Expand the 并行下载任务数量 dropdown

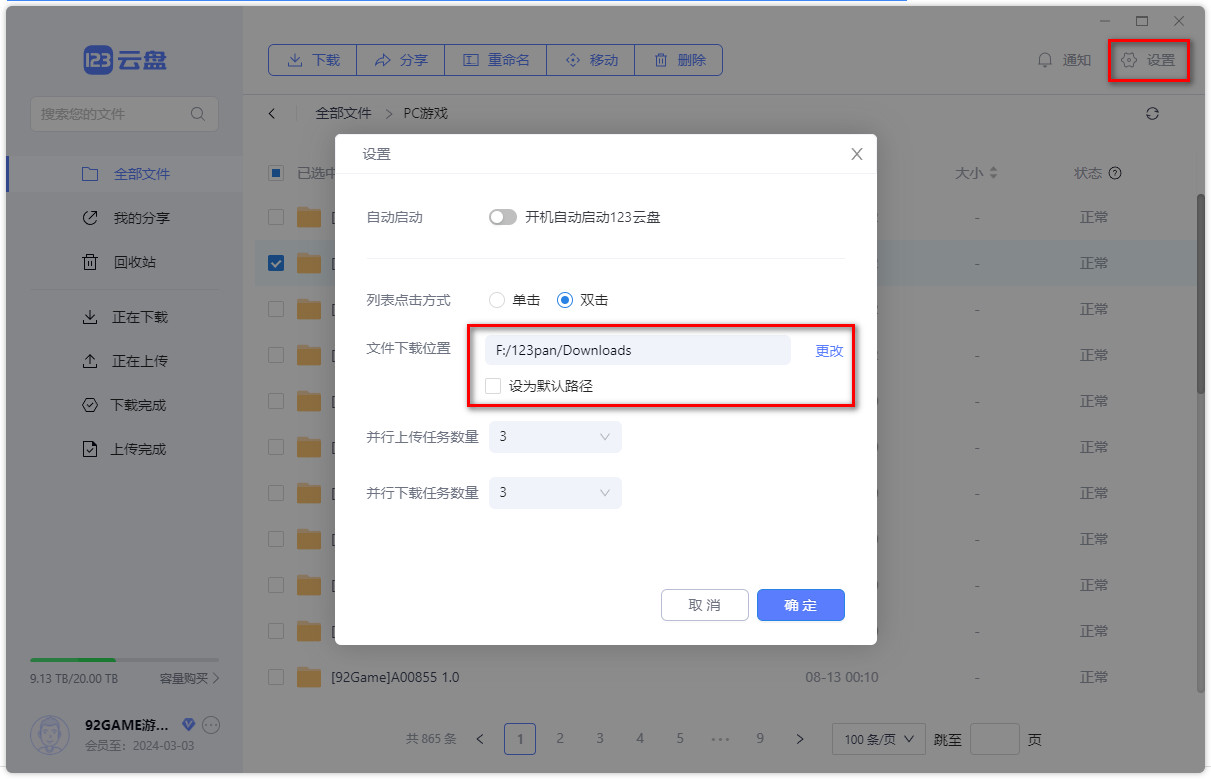point(555,492)
